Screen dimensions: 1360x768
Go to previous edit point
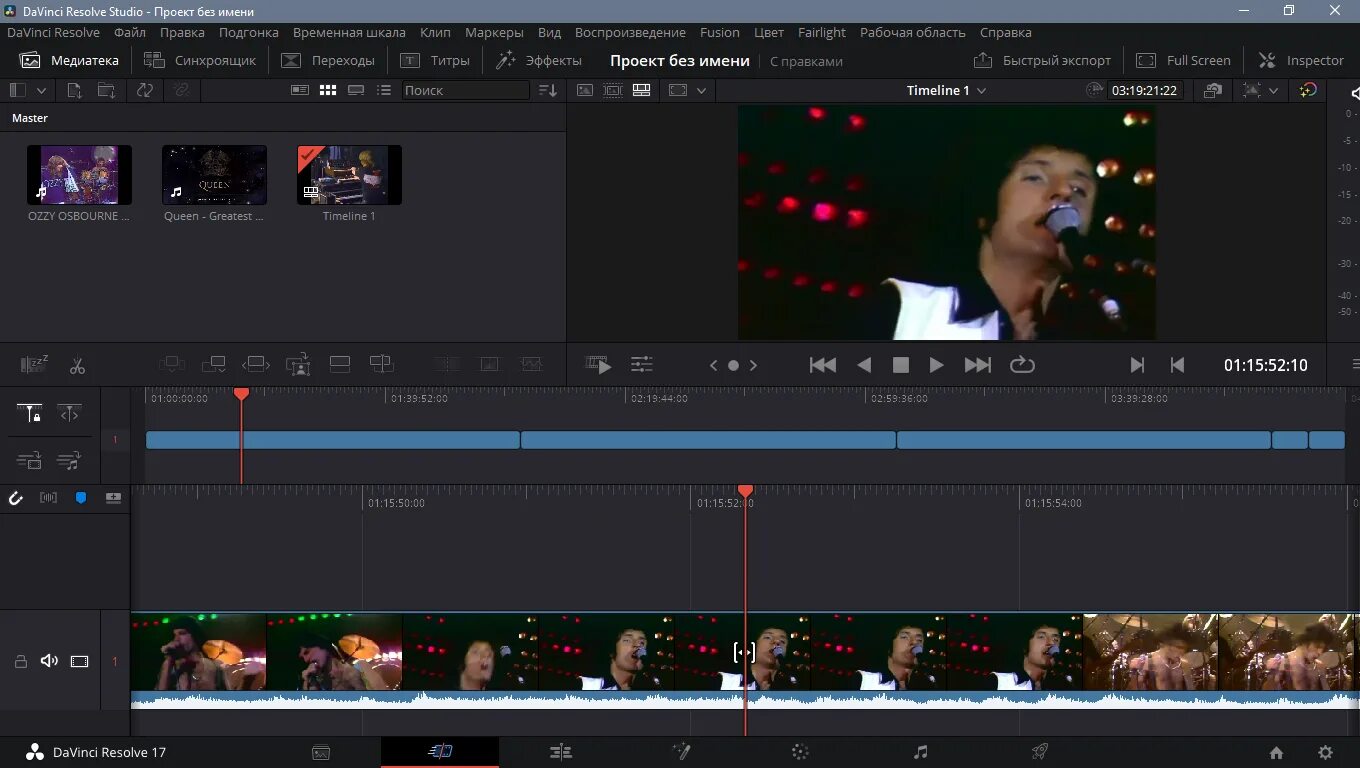tap(1177, 365)
